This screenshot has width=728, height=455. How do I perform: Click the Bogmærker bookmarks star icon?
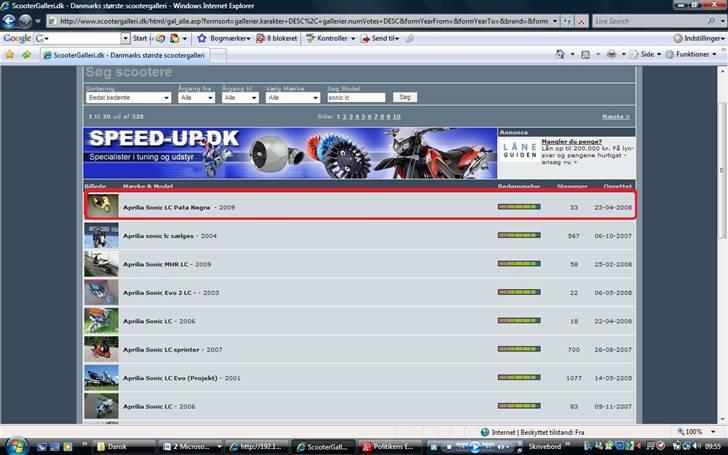pos(202,38)
